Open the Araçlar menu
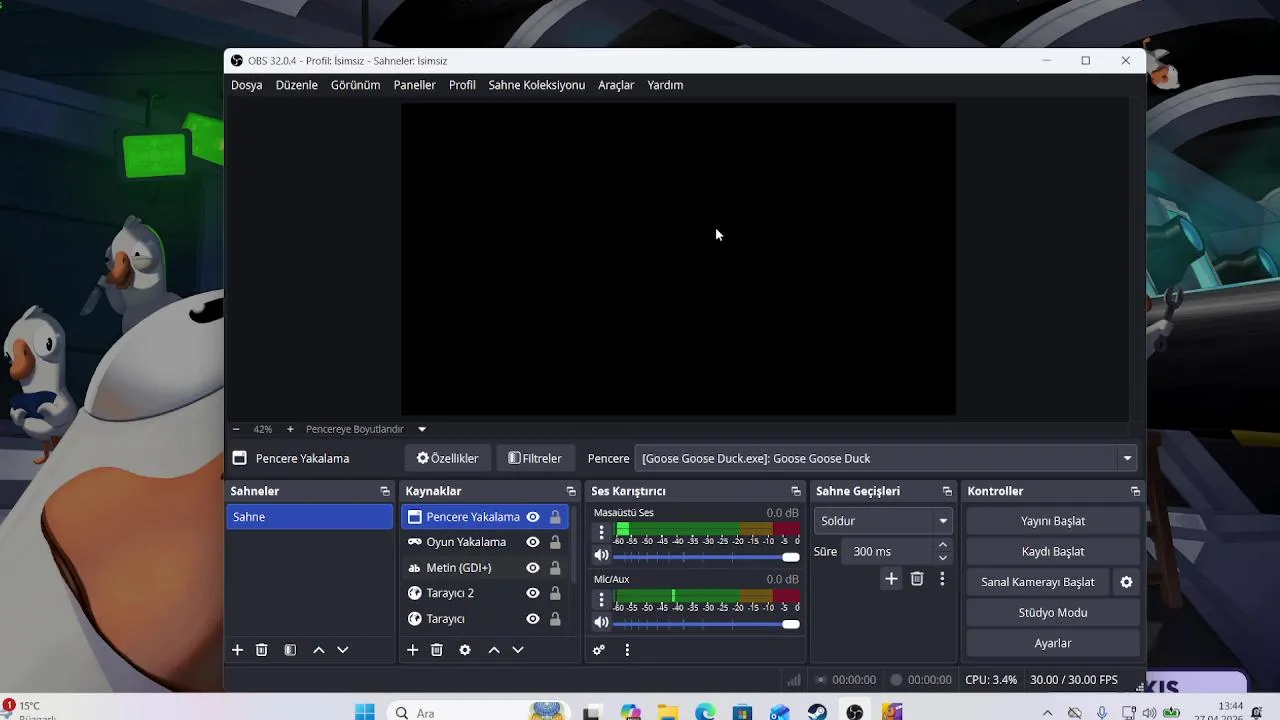 [616, 85]
